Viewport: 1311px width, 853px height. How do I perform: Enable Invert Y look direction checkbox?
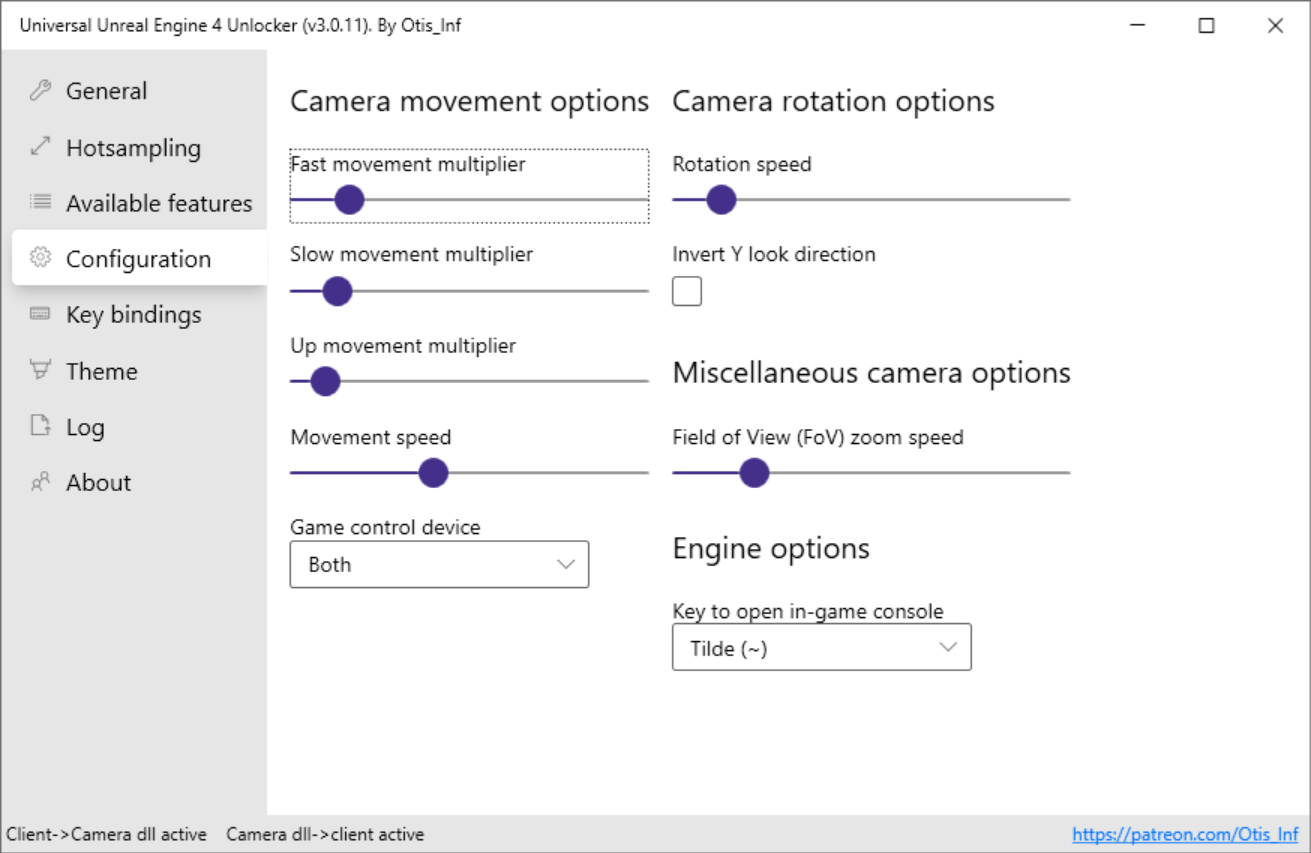(687, 291)
